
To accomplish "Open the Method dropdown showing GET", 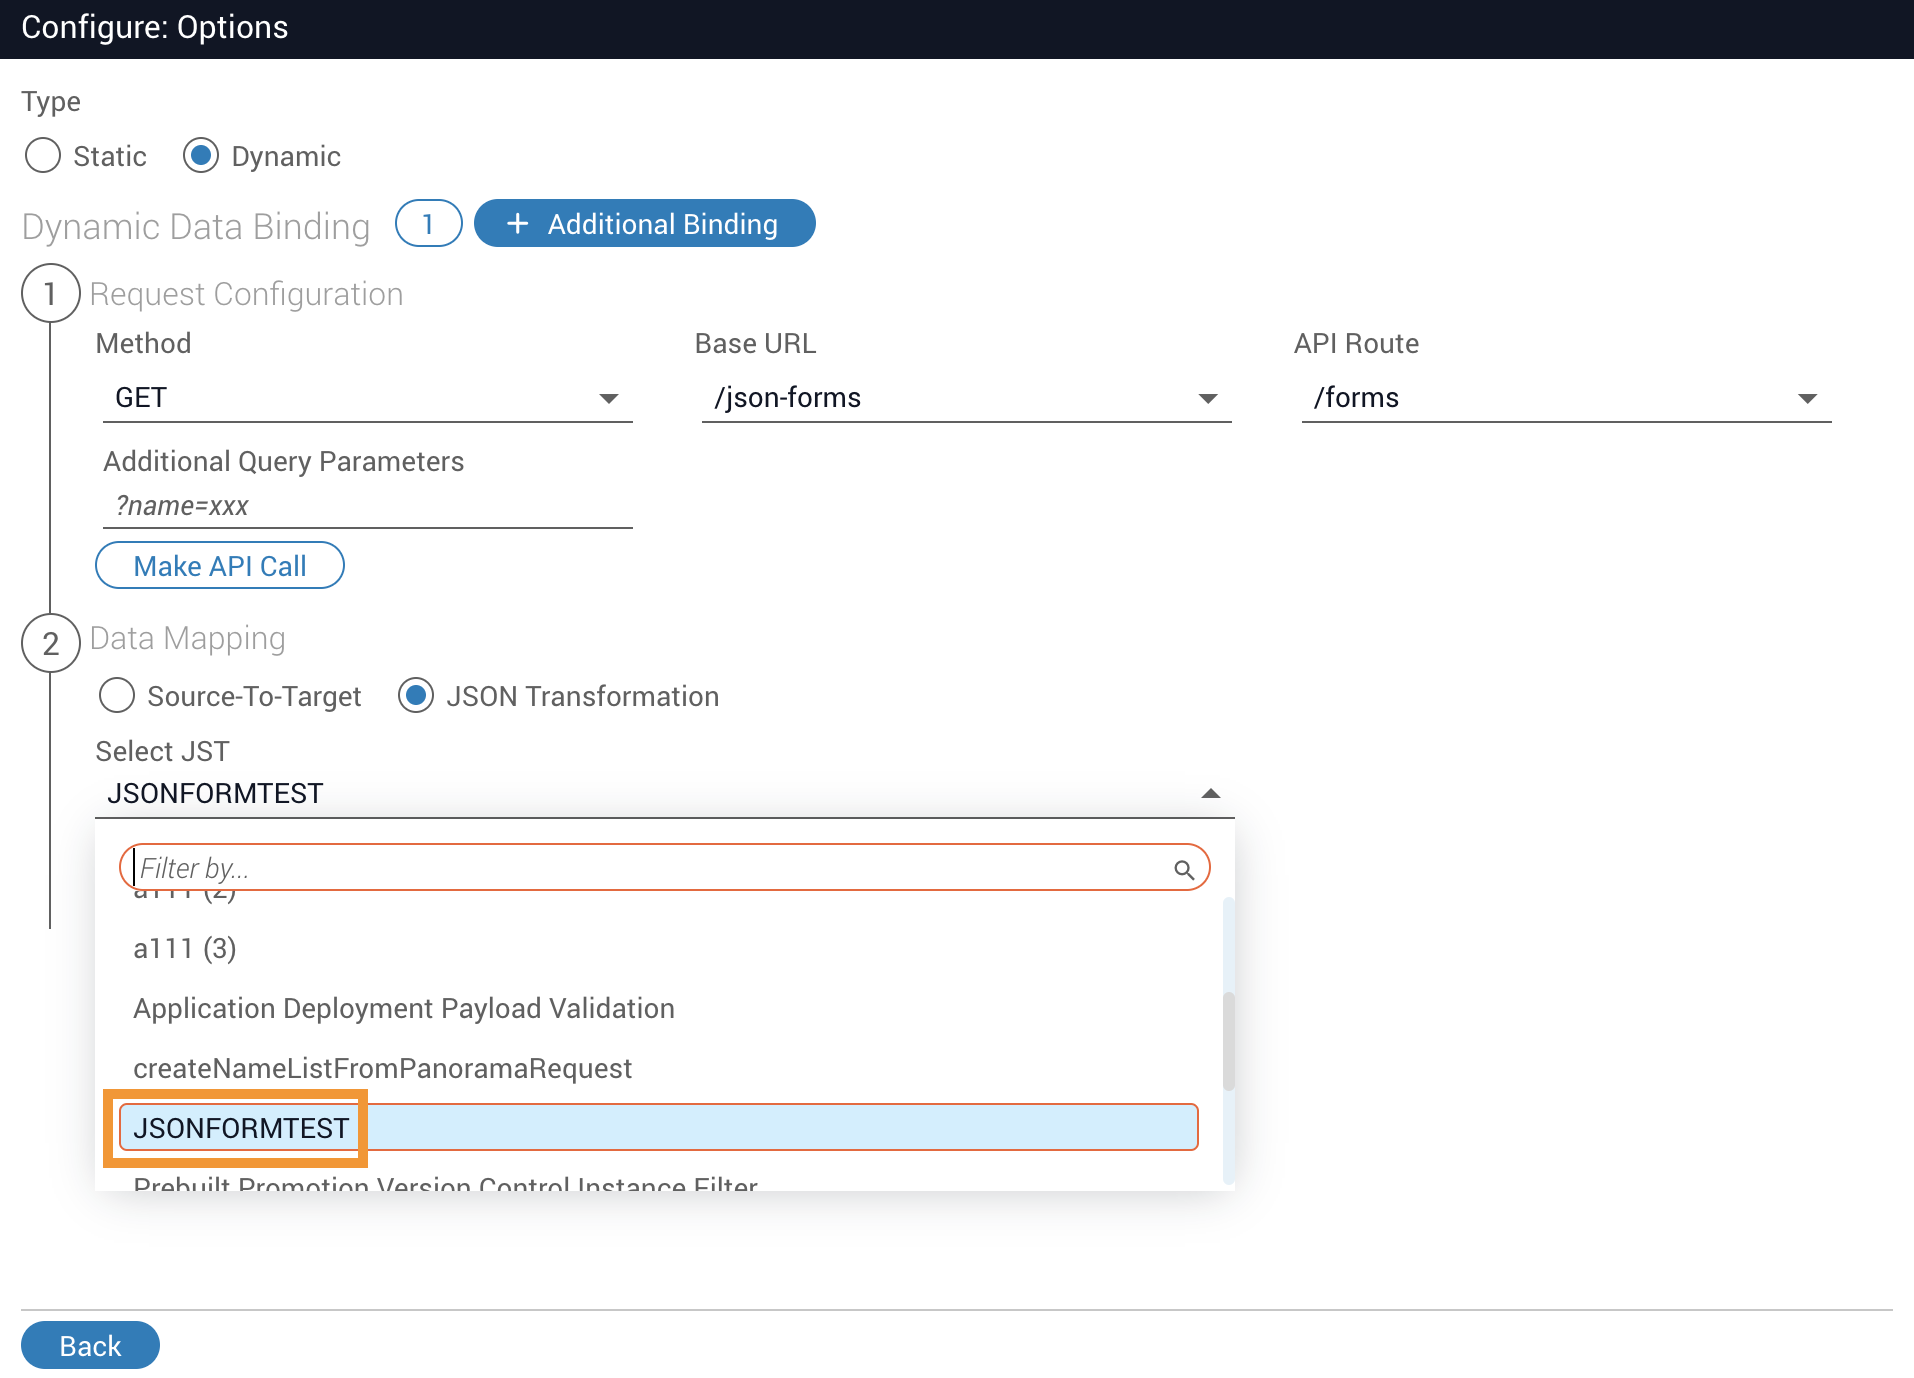I will (366, 398).
